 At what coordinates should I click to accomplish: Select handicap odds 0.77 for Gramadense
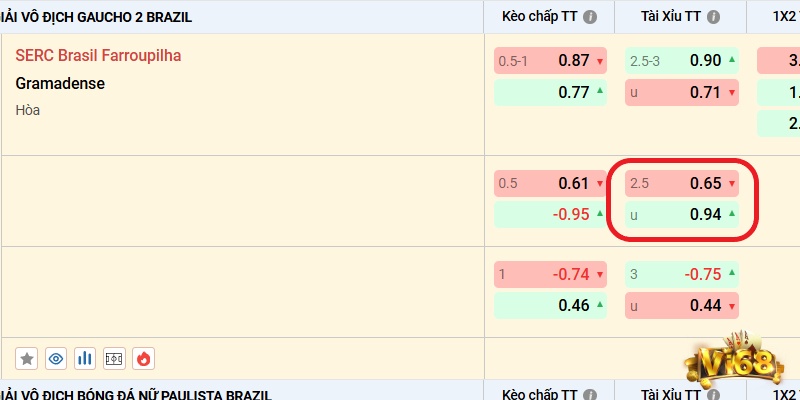551,92
